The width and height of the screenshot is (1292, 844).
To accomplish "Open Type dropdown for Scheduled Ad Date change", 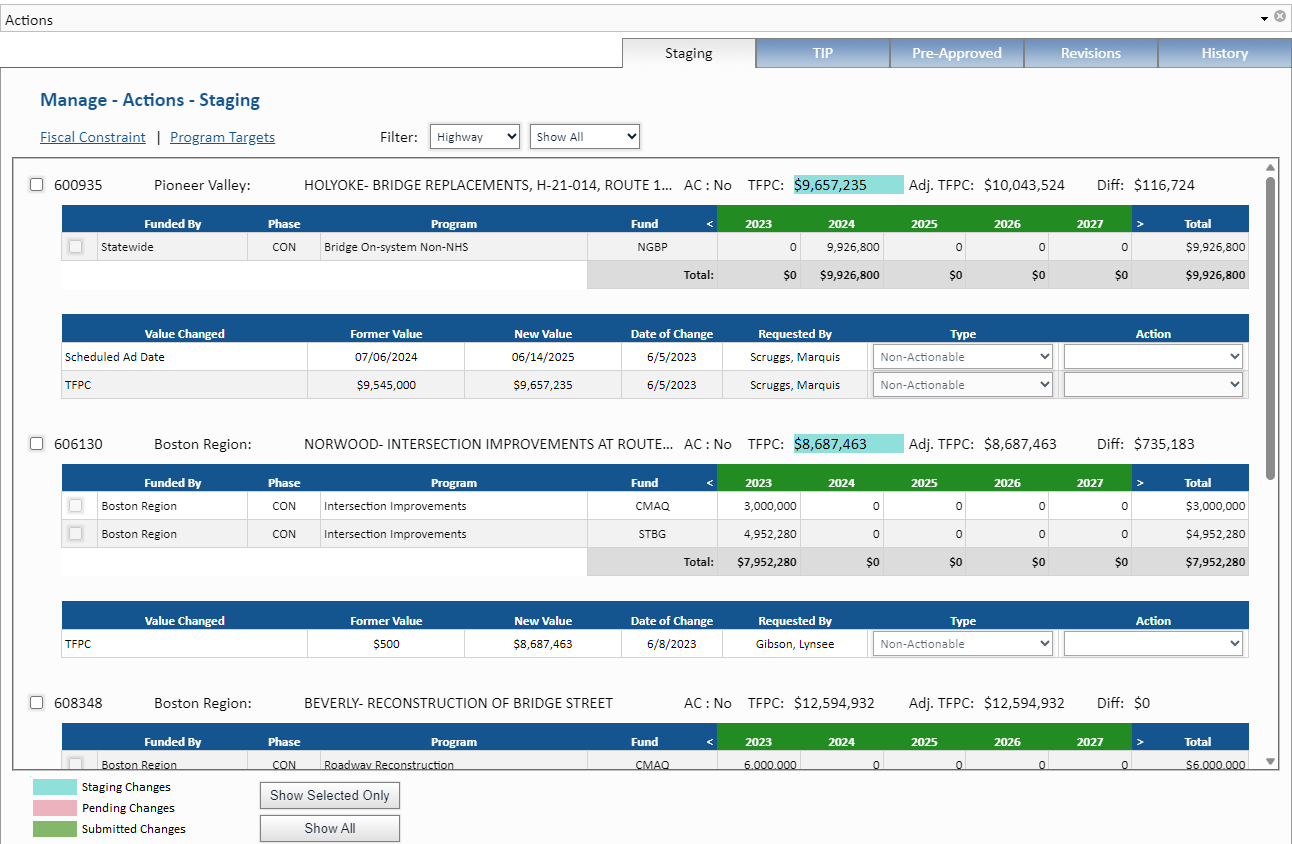I will click(x=962, y=356).
